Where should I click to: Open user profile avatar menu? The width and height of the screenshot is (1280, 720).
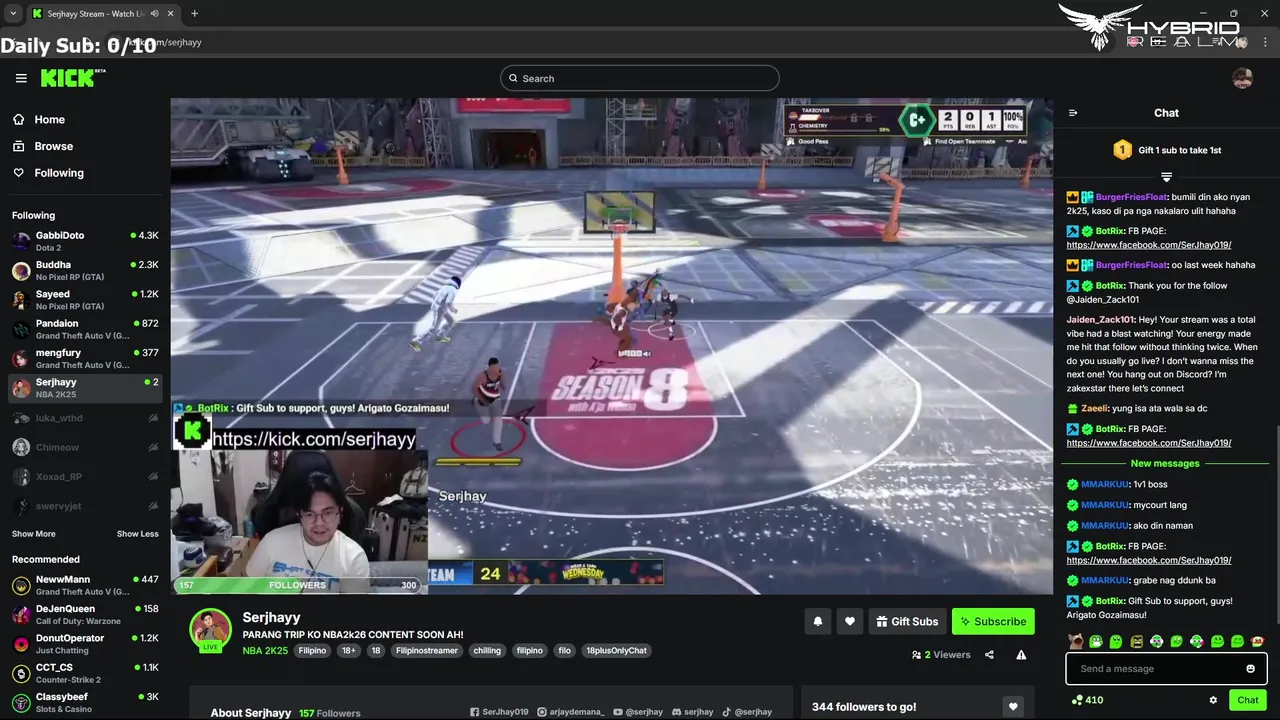[x=1242, y=78]
